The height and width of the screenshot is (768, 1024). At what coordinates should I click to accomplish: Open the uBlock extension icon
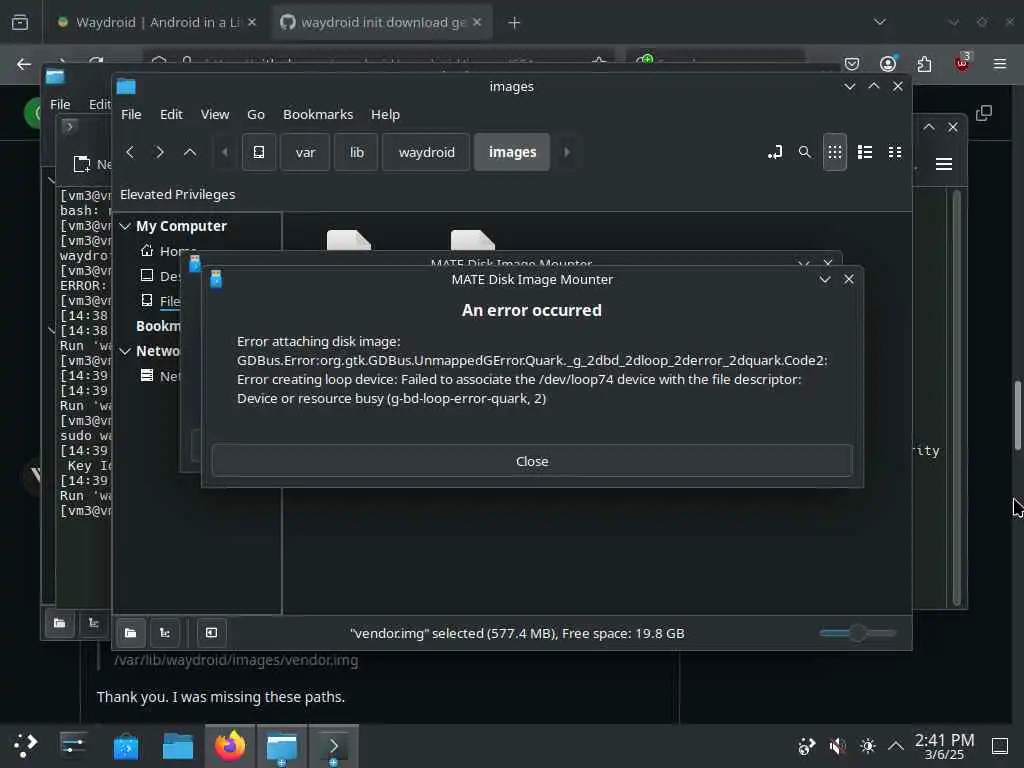pyautogui.click(x=962, y=63)
